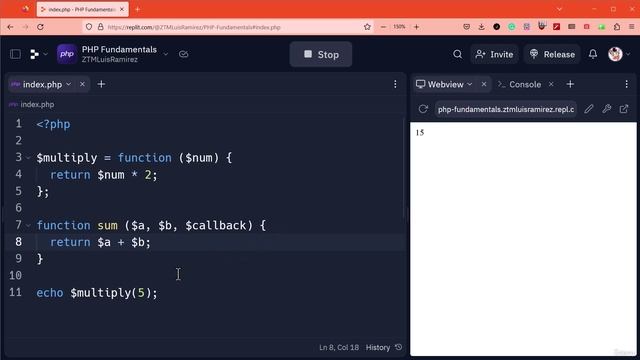
Task: Toggle the sidebar panel icon
Action: [16, 54]
